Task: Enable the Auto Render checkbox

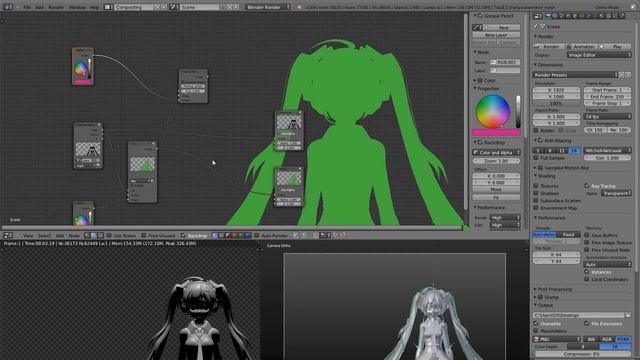Action: (x=256, y=236)
